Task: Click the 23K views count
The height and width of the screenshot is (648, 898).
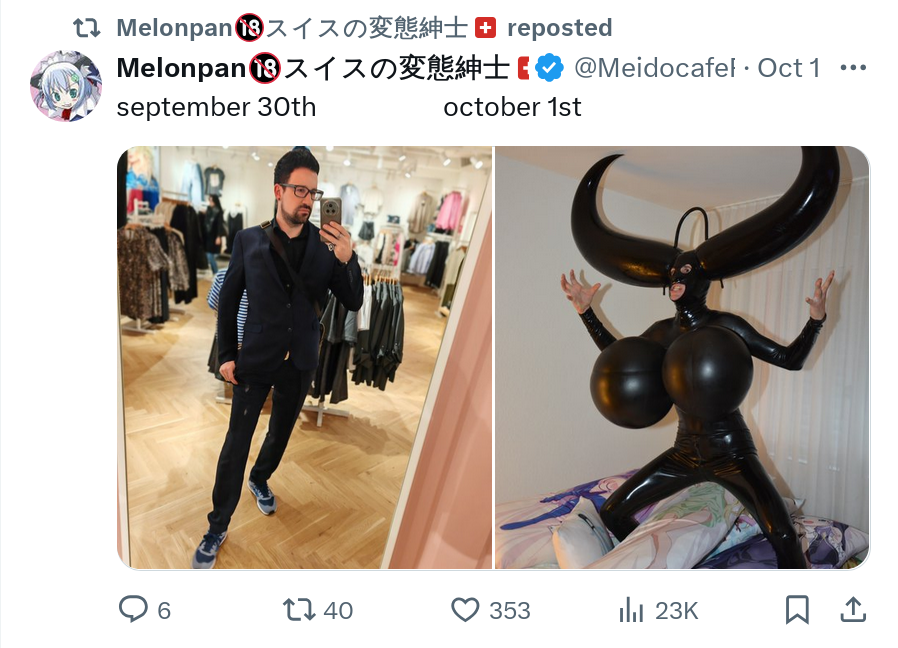Action: 676,611
